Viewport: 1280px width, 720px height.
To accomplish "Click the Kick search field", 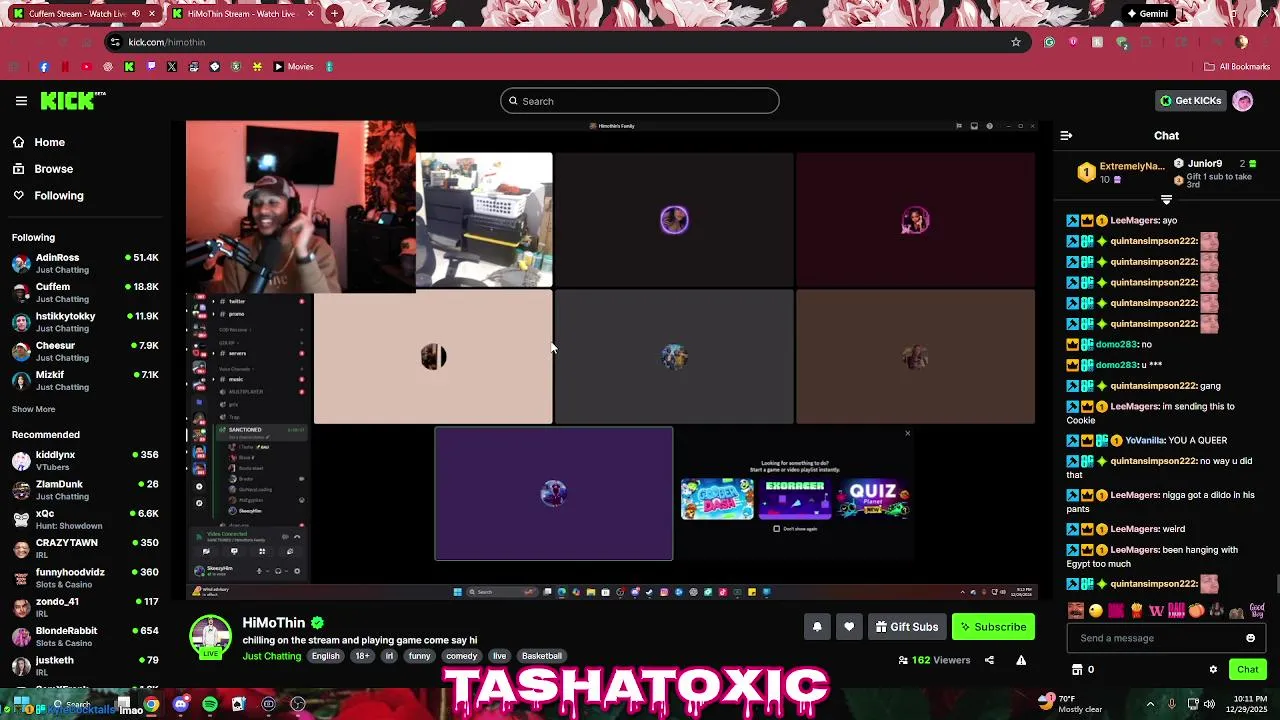I will click(640, 101).
